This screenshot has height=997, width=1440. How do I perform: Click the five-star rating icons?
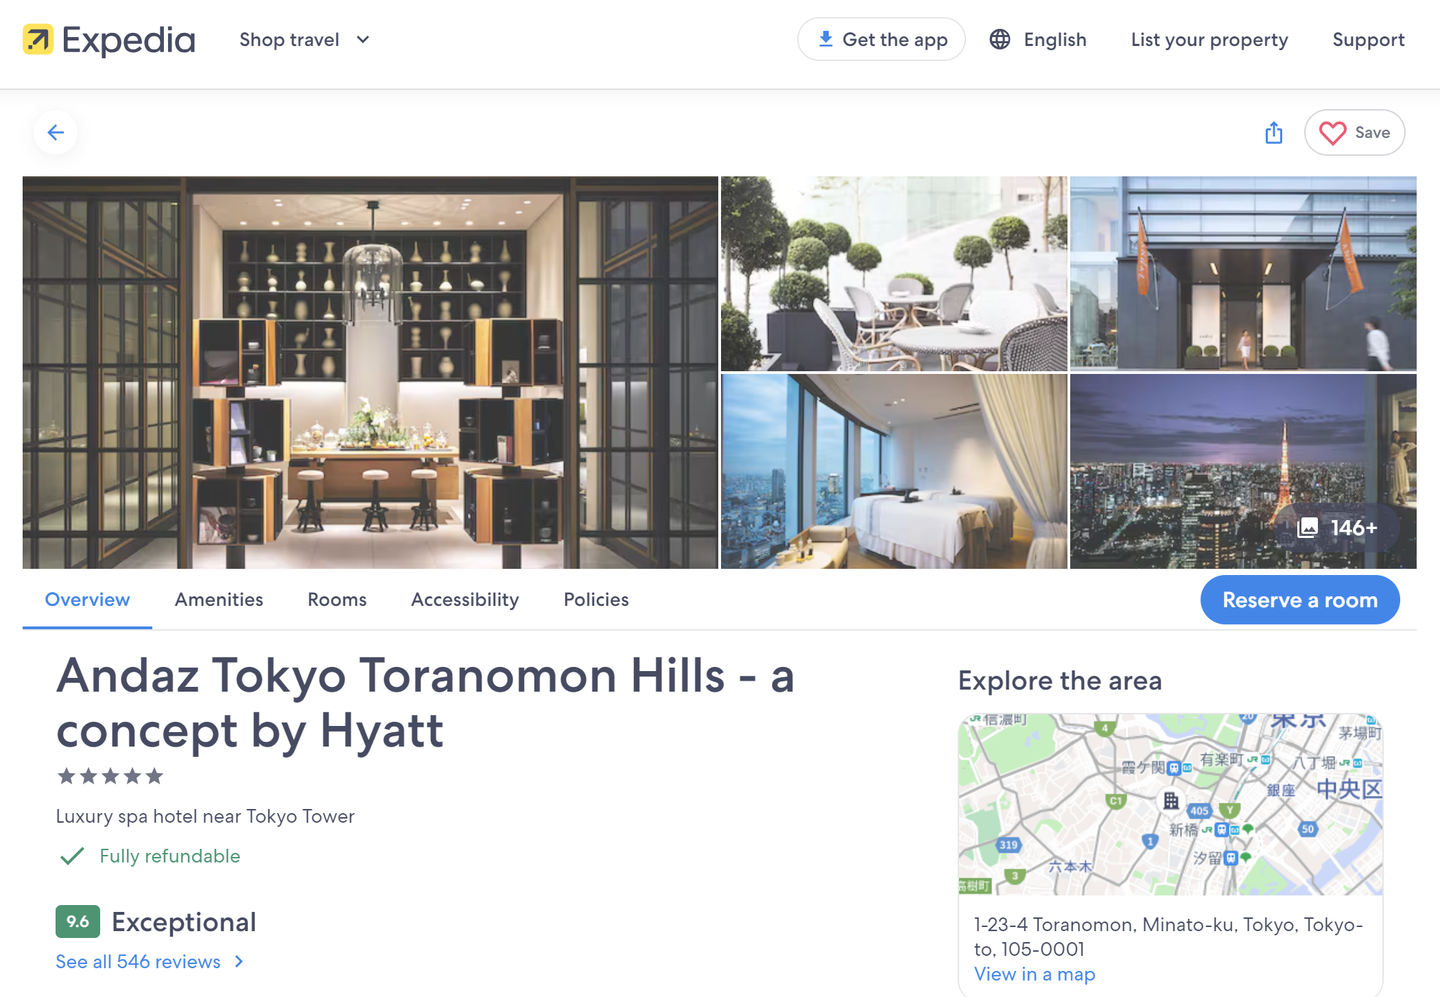pos(110,776)
